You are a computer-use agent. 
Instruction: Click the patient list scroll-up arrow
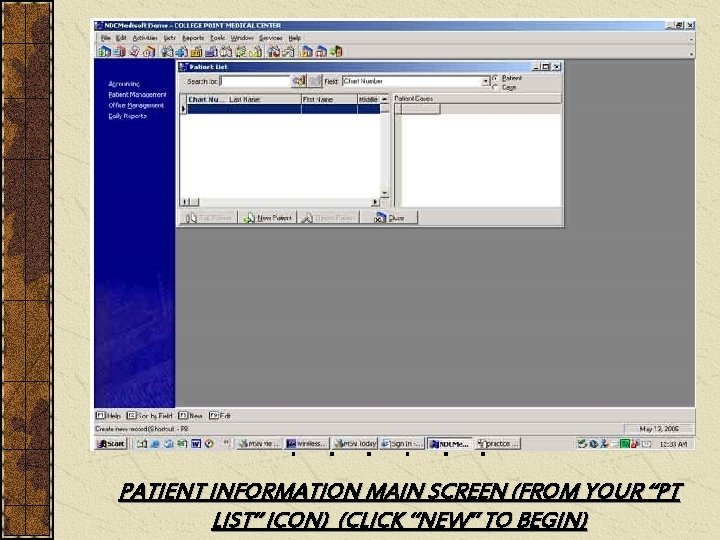pos(385,99)
